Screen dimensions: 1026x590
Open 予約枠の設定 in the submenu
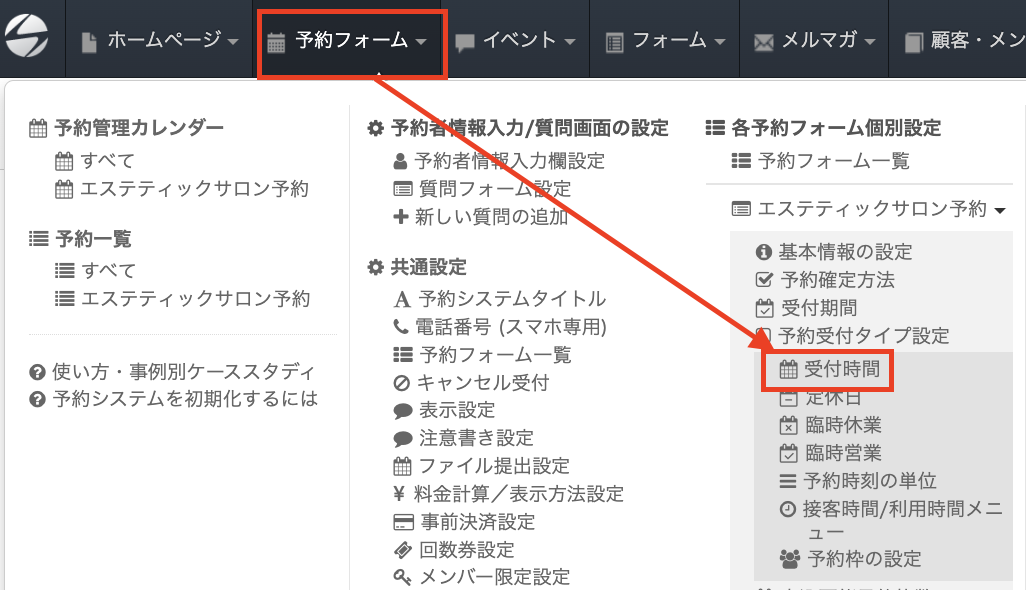[852, 559]
